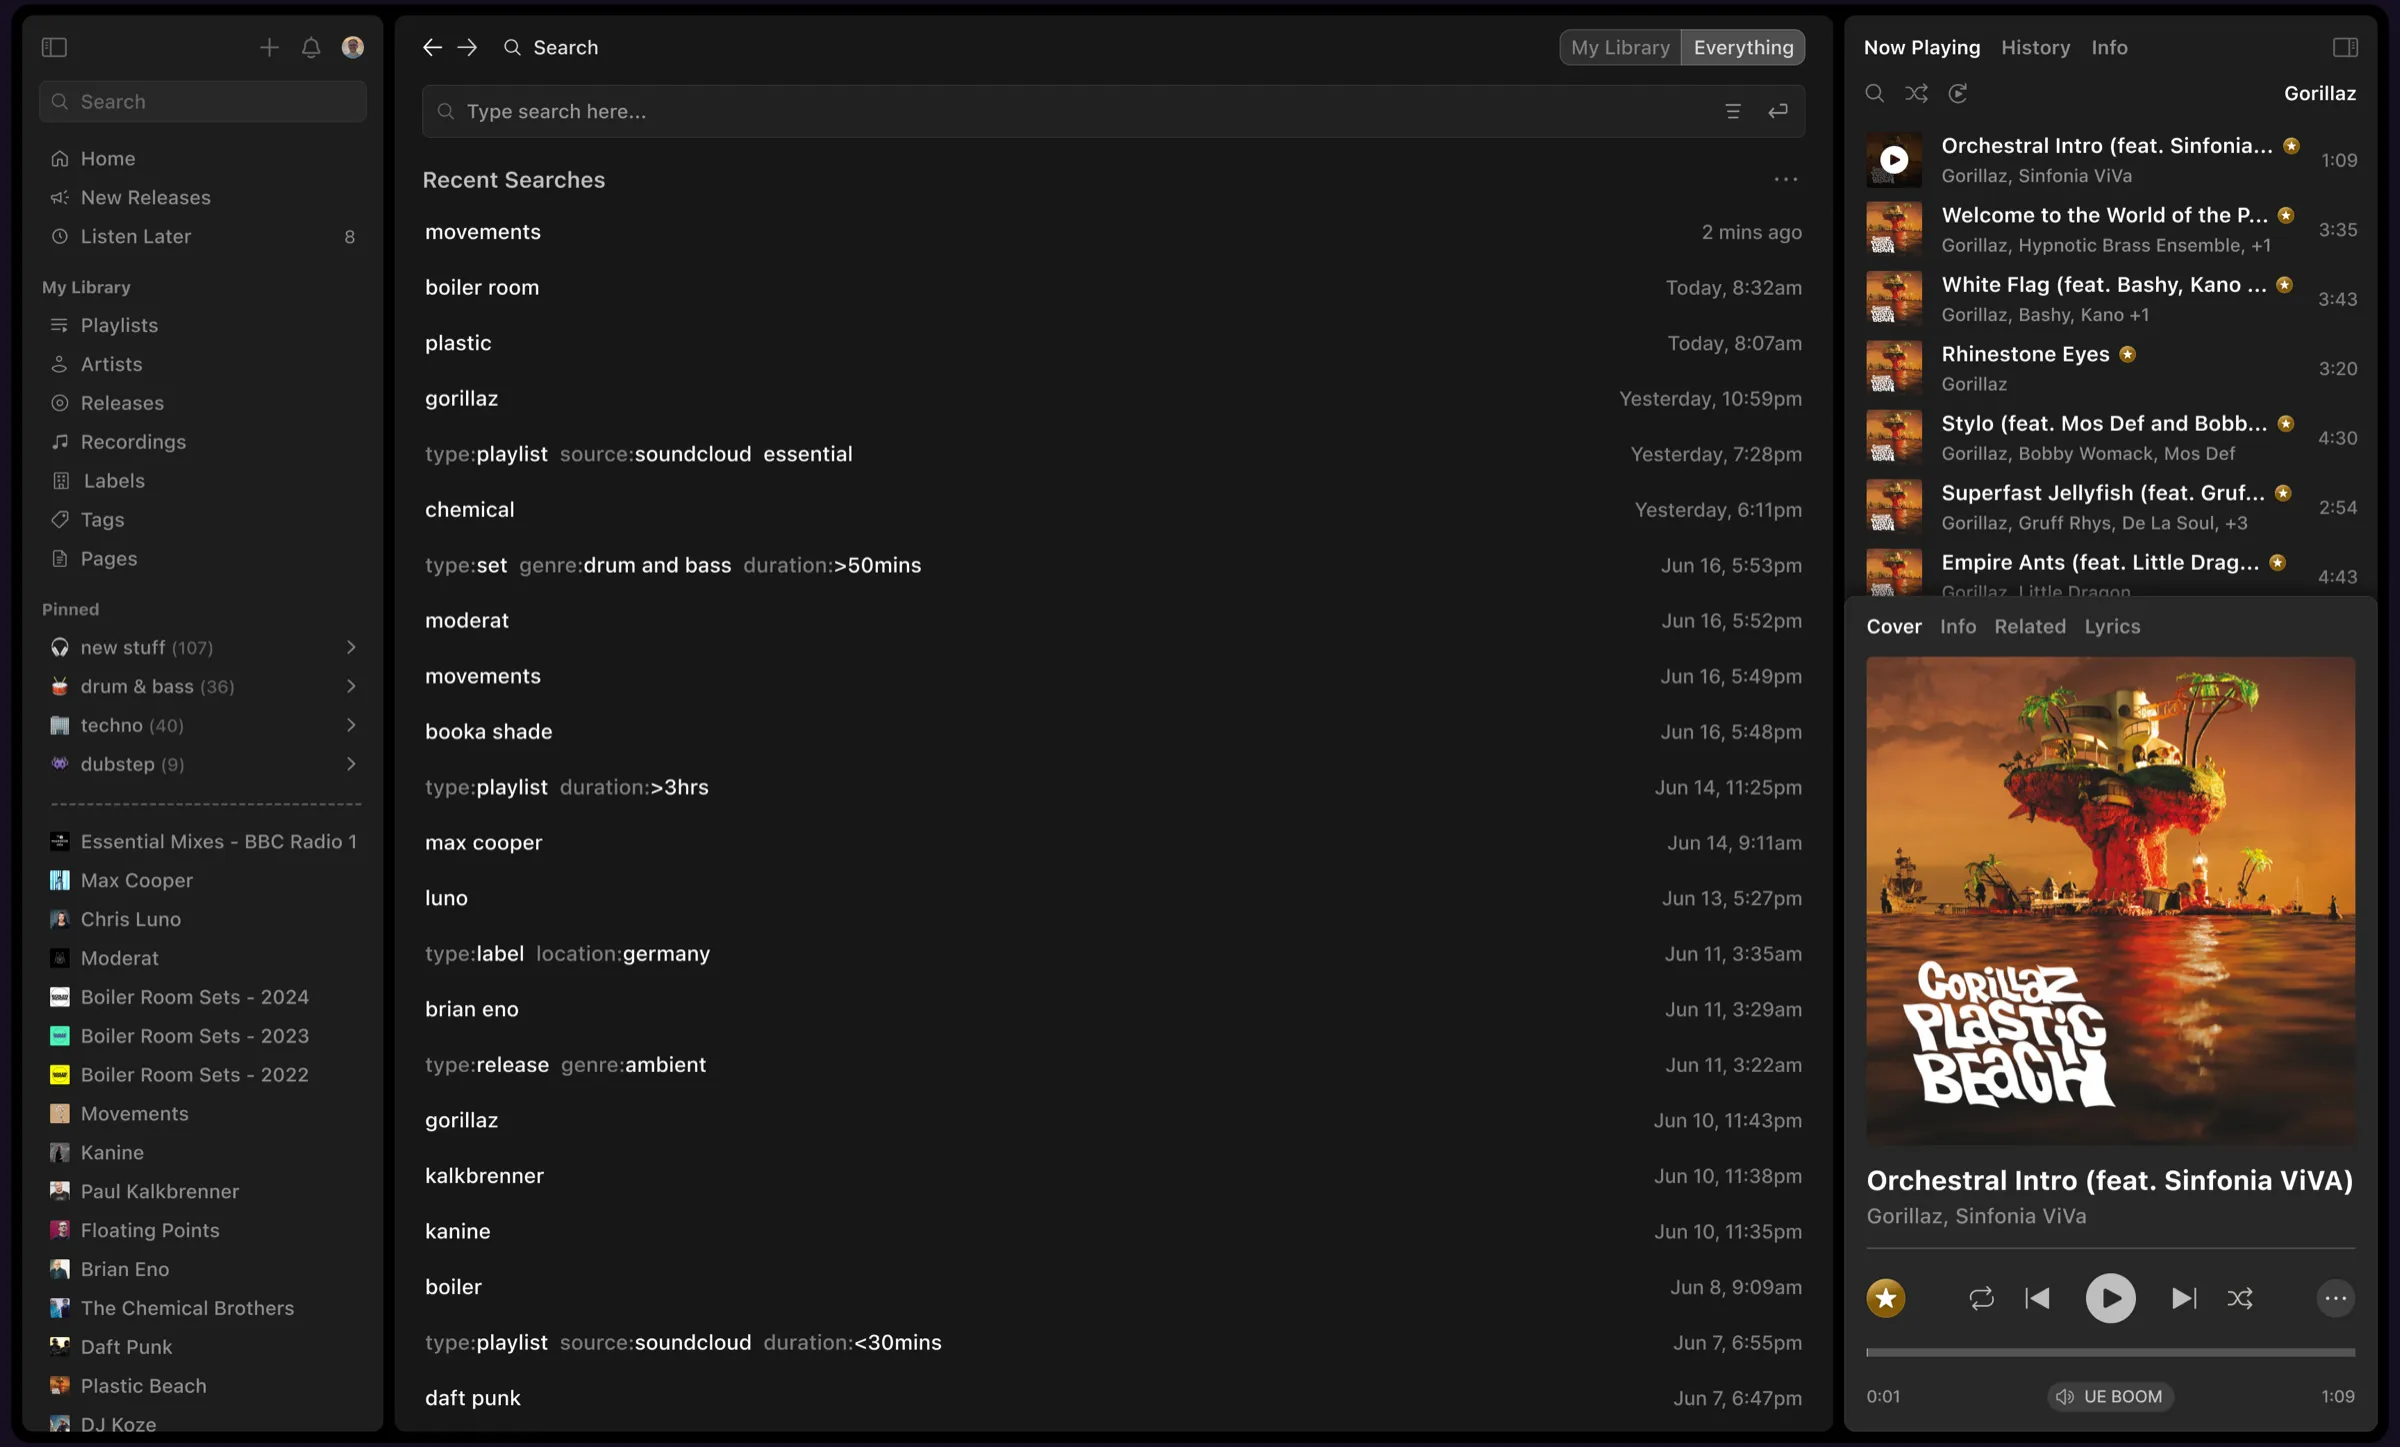Go to the previous track
This screenshot has height=1447, width=2400.
[2037, 1298]
